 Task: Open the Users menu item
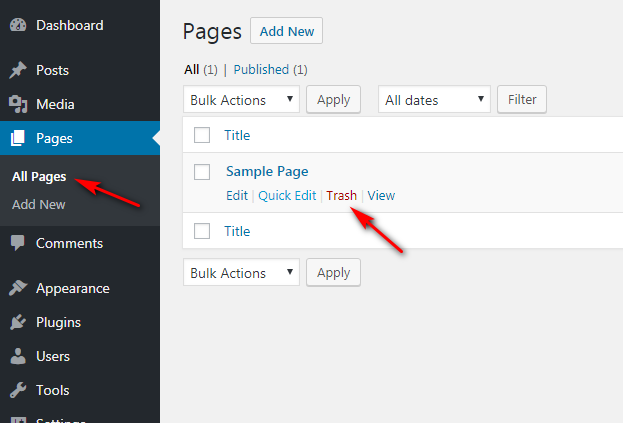tap(53, 357)
